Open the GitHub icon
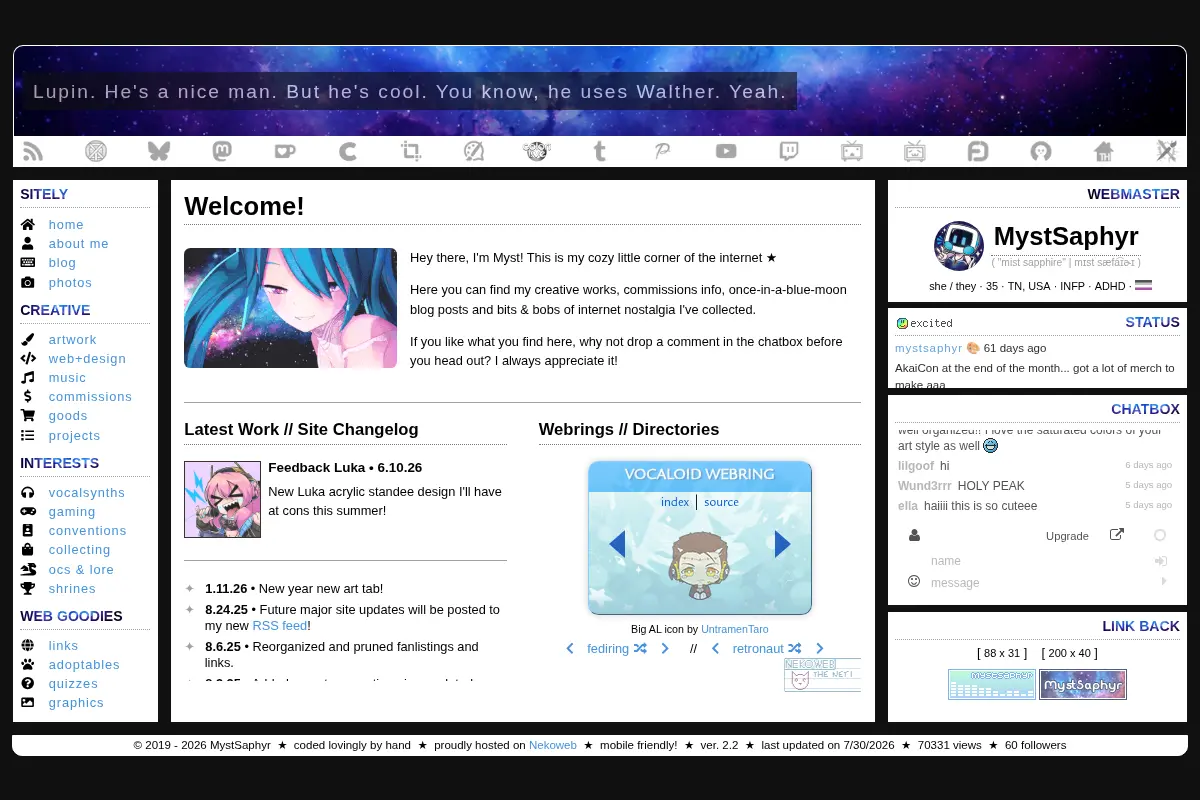Screen dimensions: 1200x800 [1041, 151]
